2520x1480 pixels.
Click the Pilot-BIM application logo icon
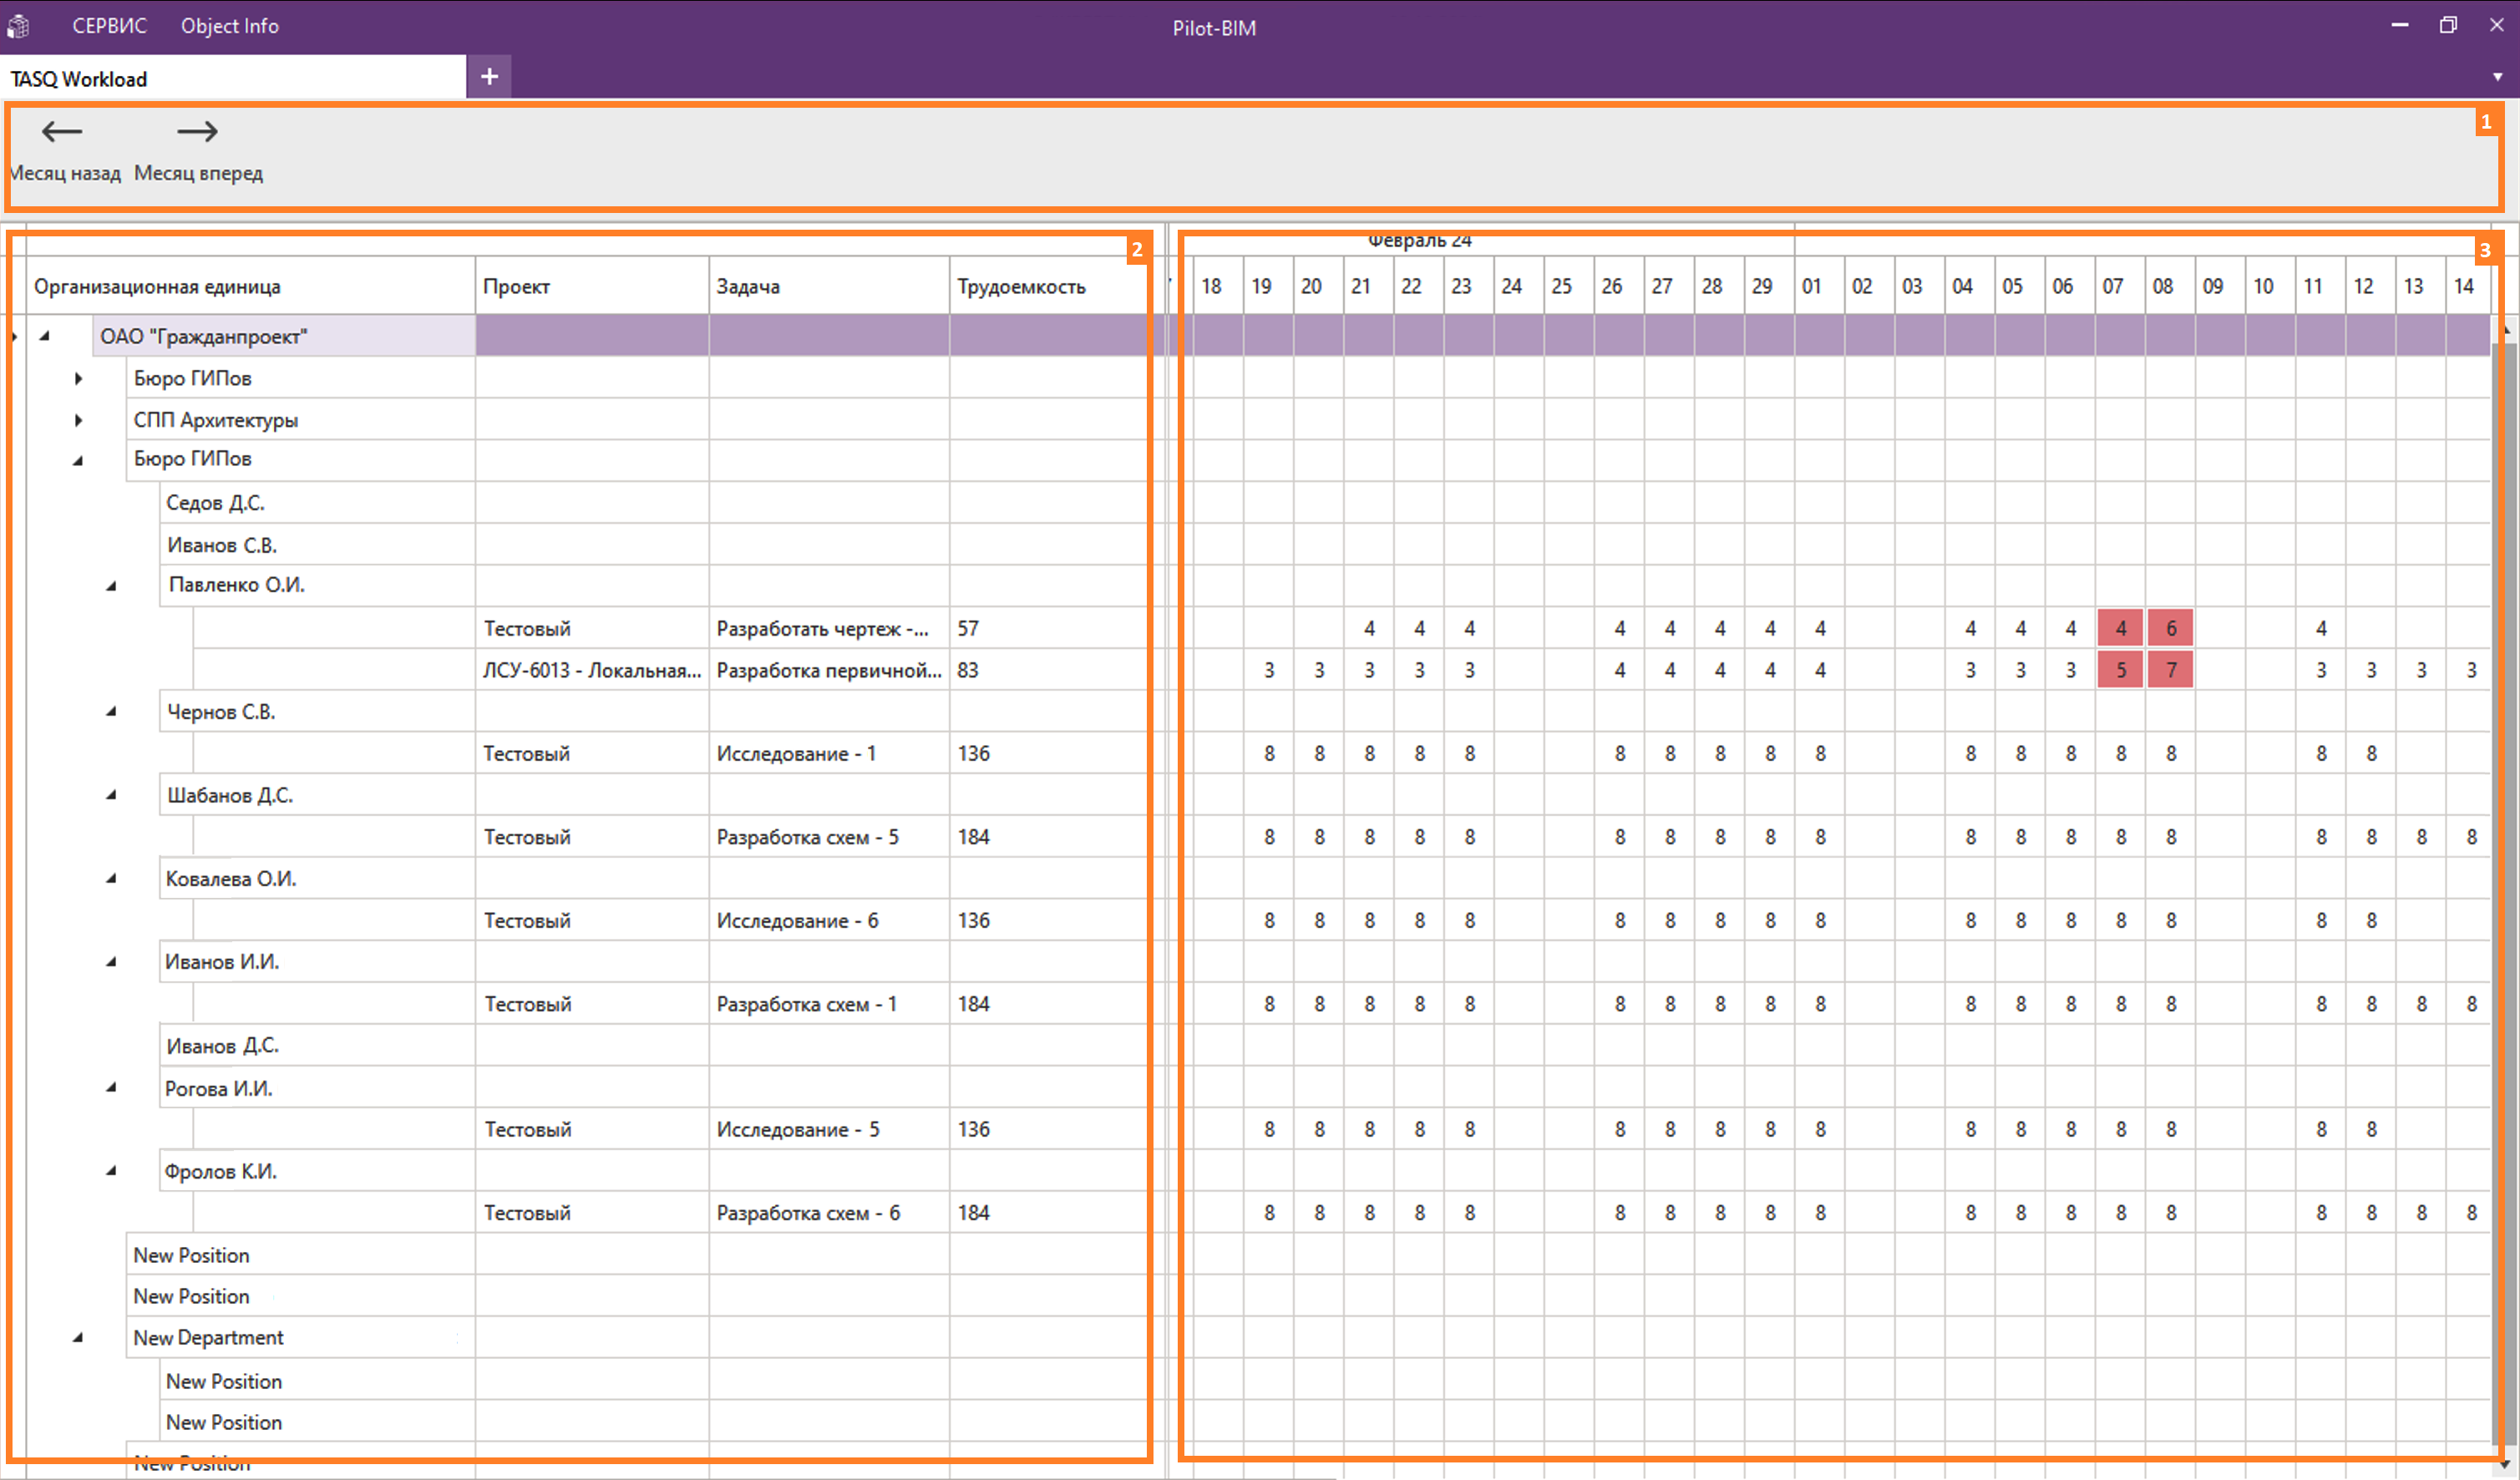point(18,27)
